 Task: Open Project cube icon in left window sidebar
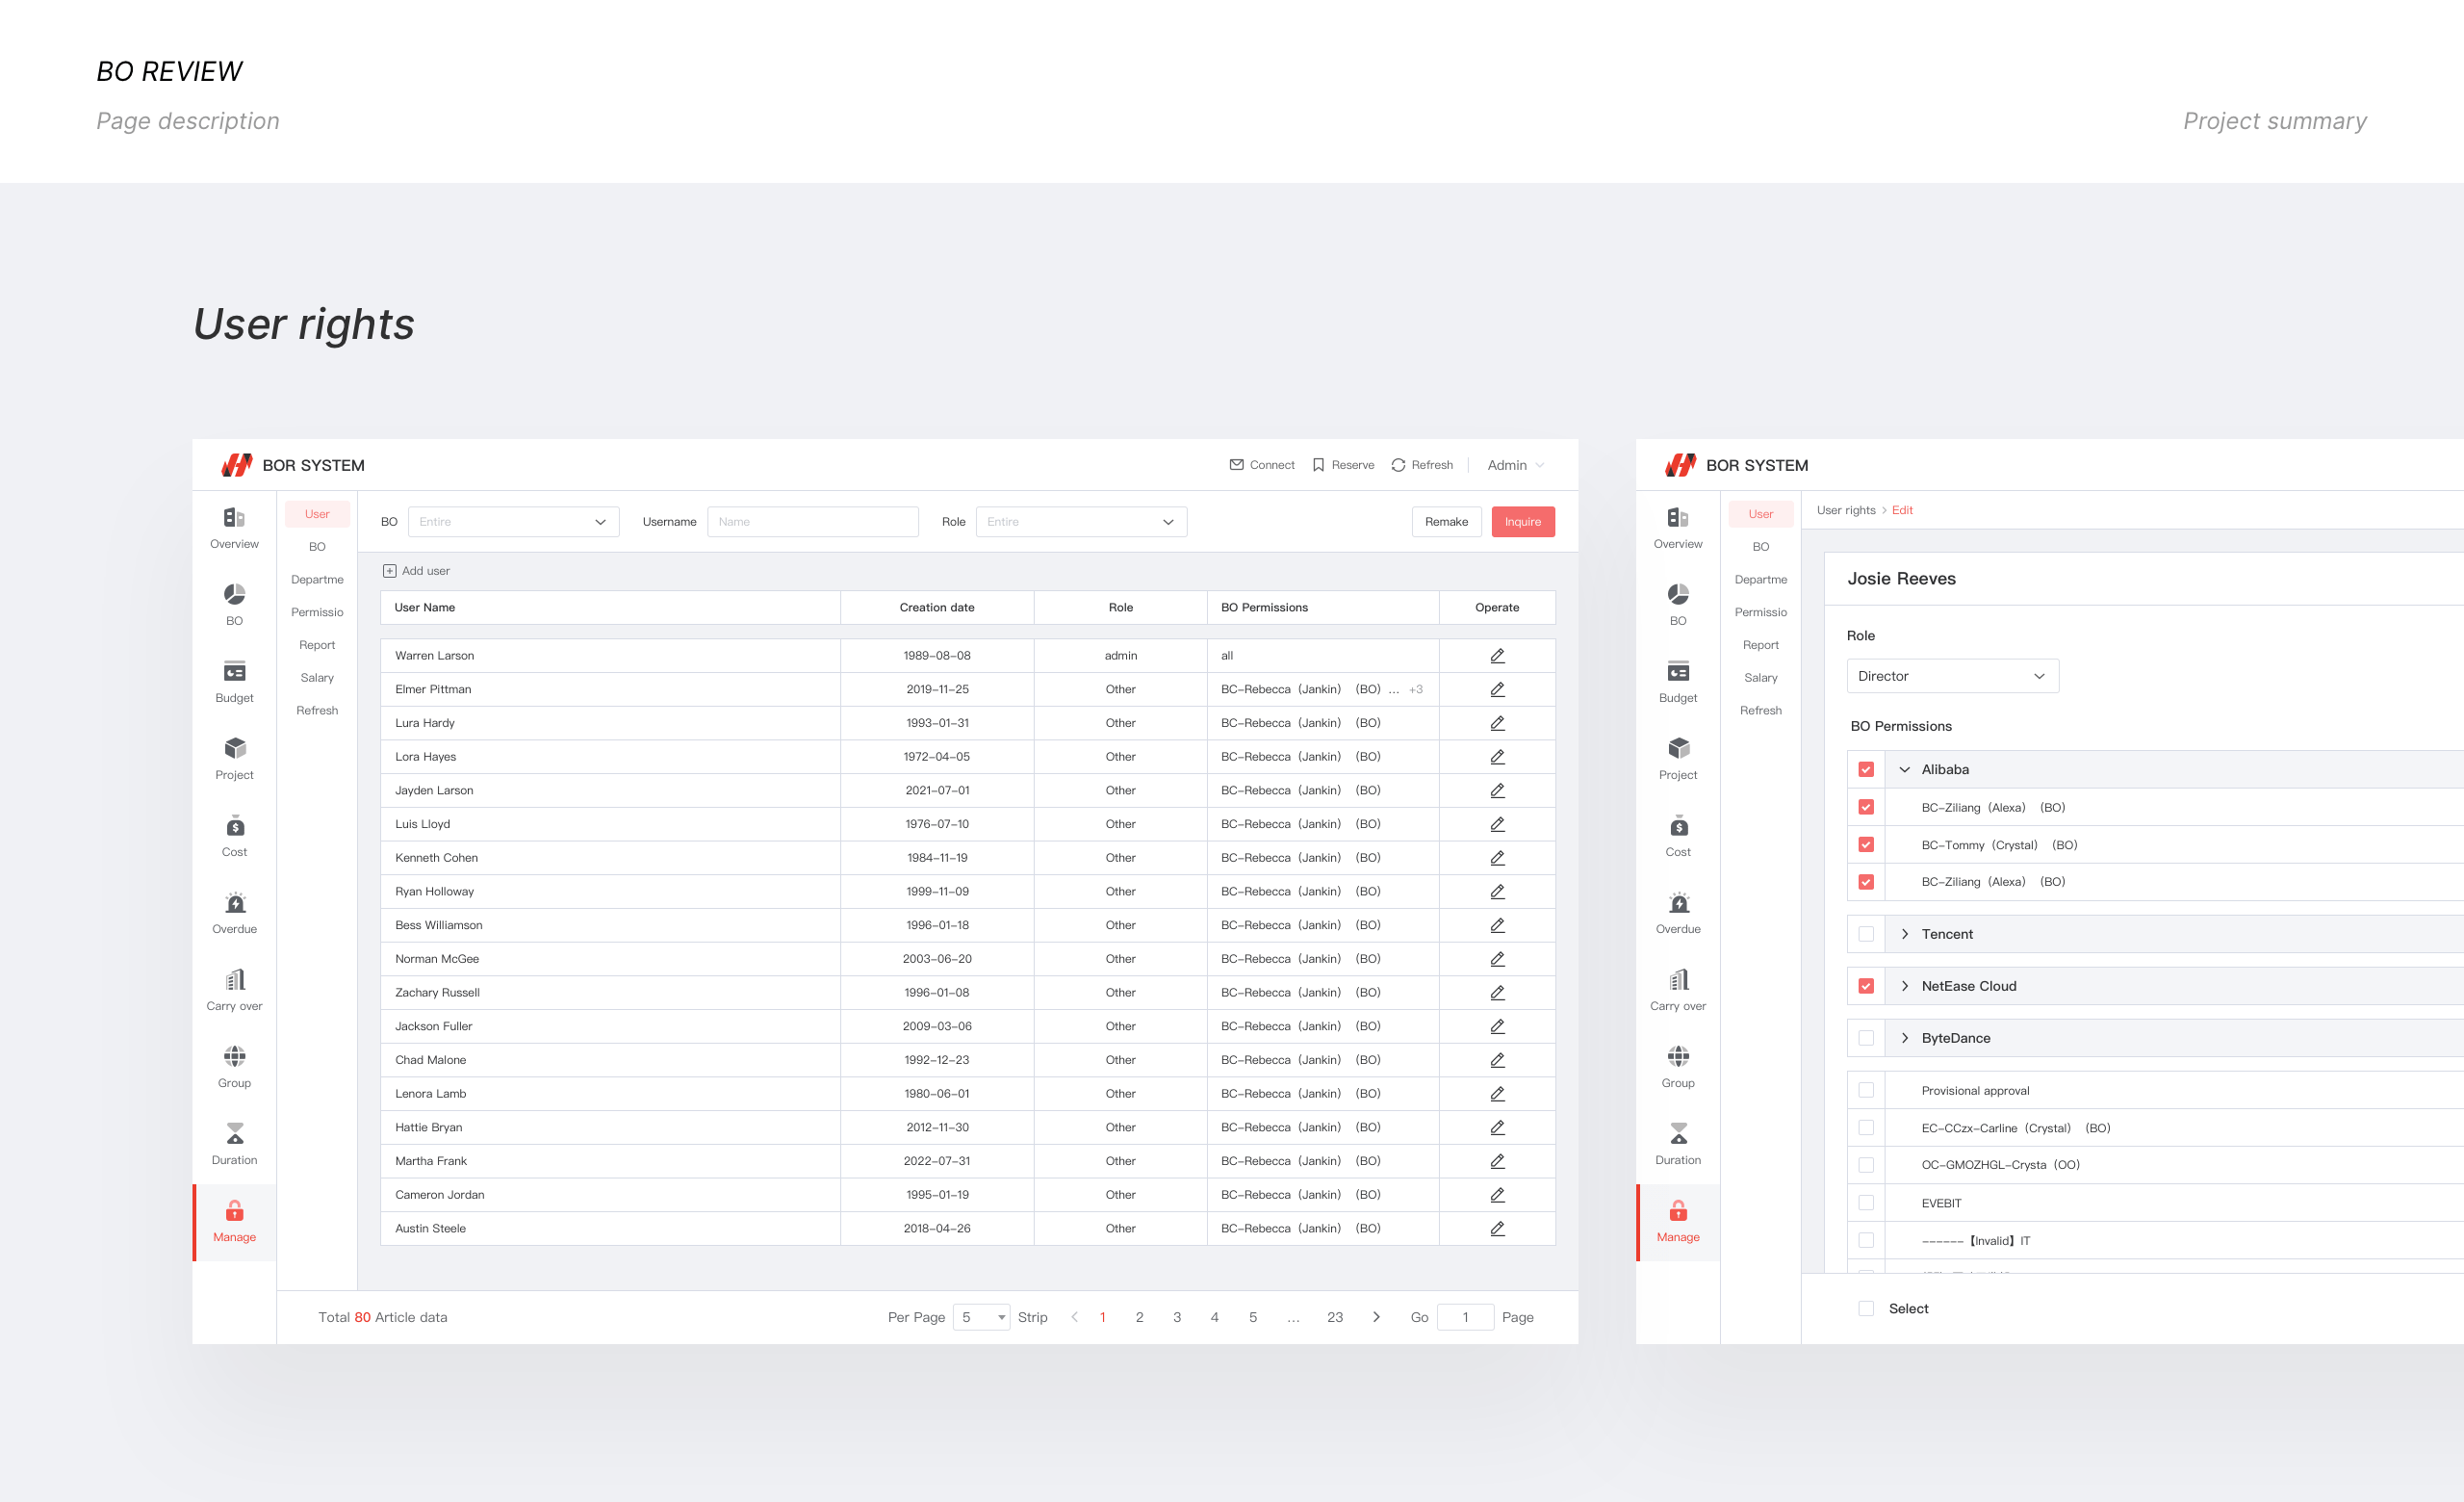234,749
